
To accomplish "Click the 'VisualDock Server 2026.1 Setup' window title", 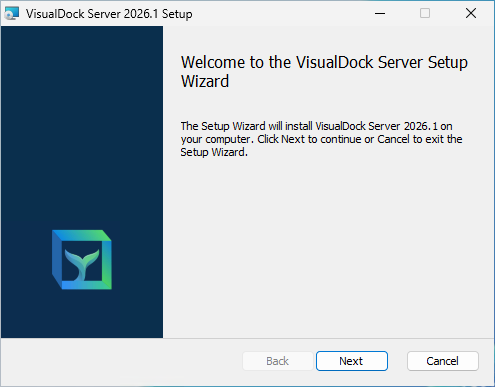I will pyautogui.click(x=109, y=14).
